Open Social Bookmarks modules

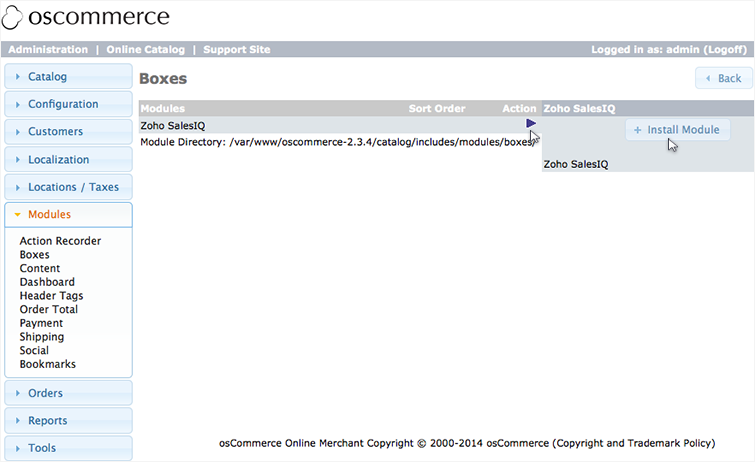(47, 357)
